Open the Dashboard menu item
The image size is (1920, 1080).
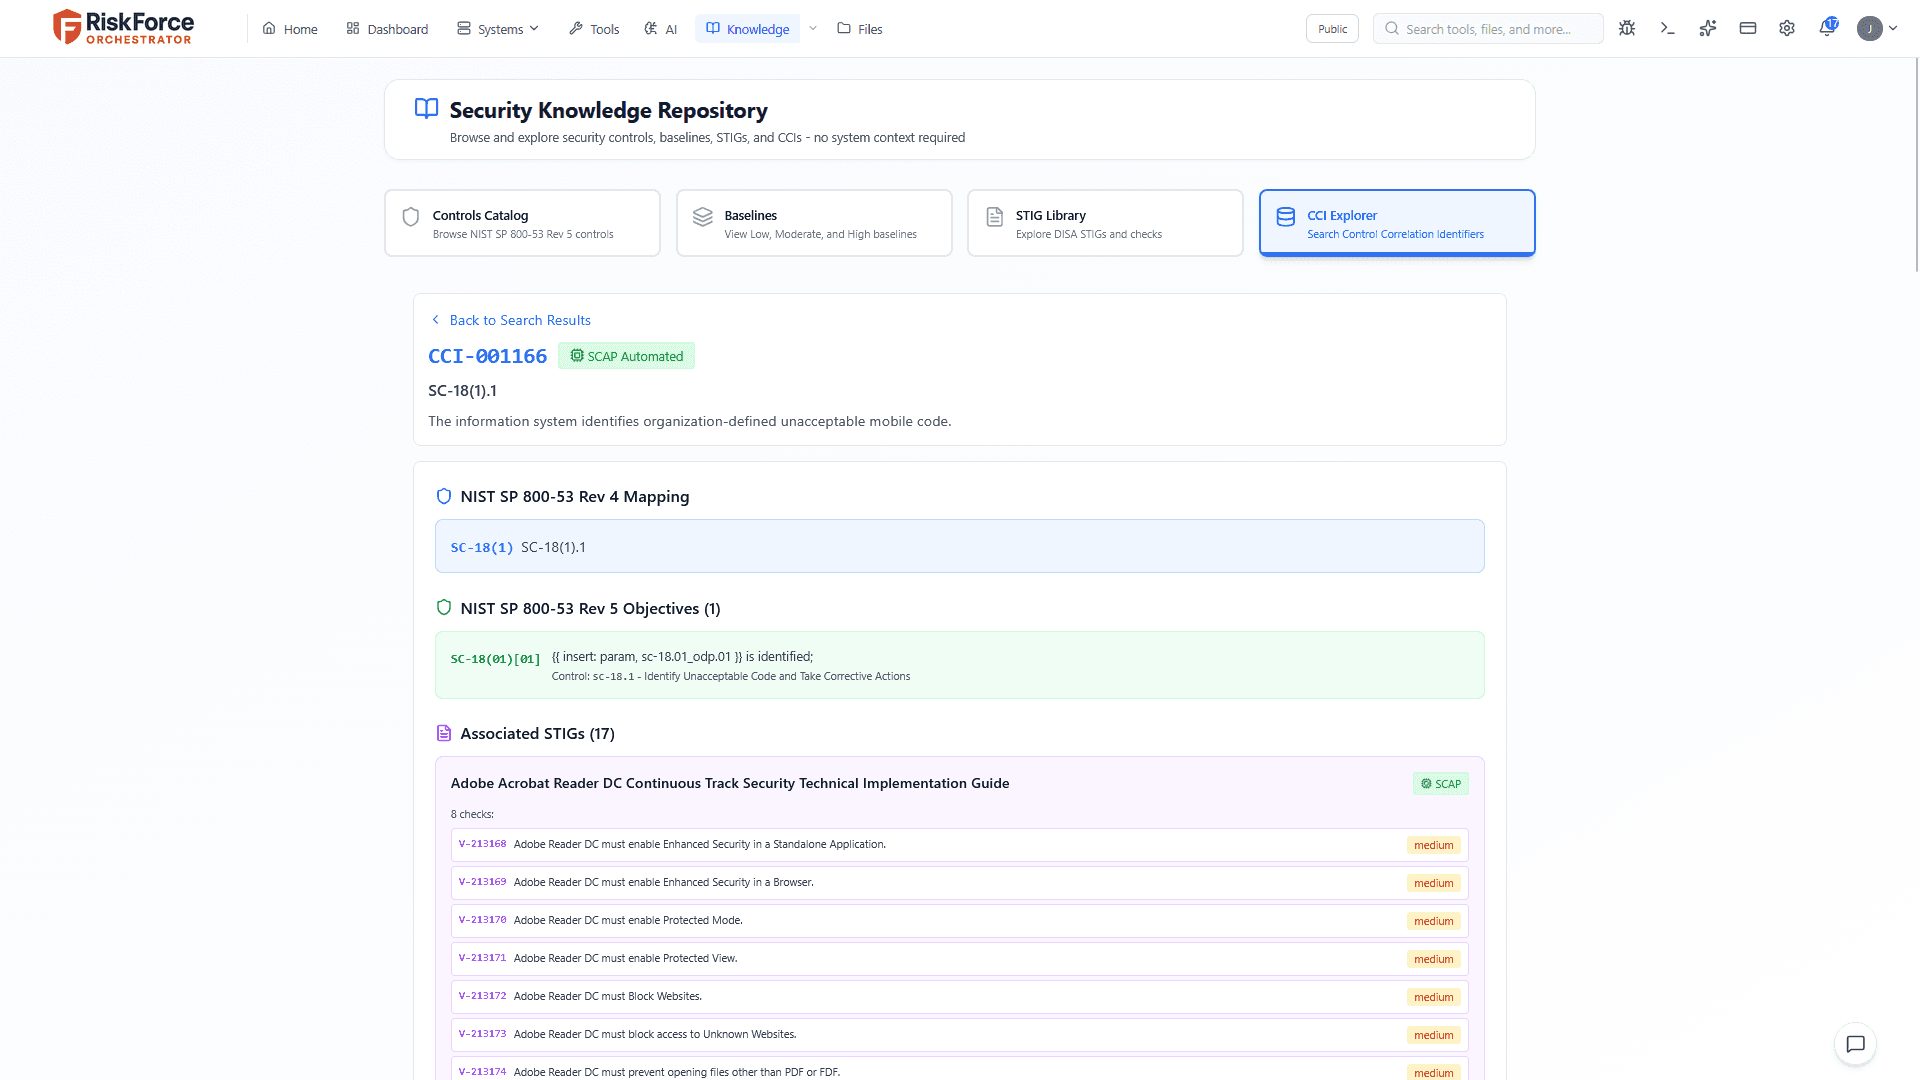click(x=387, y=29)
